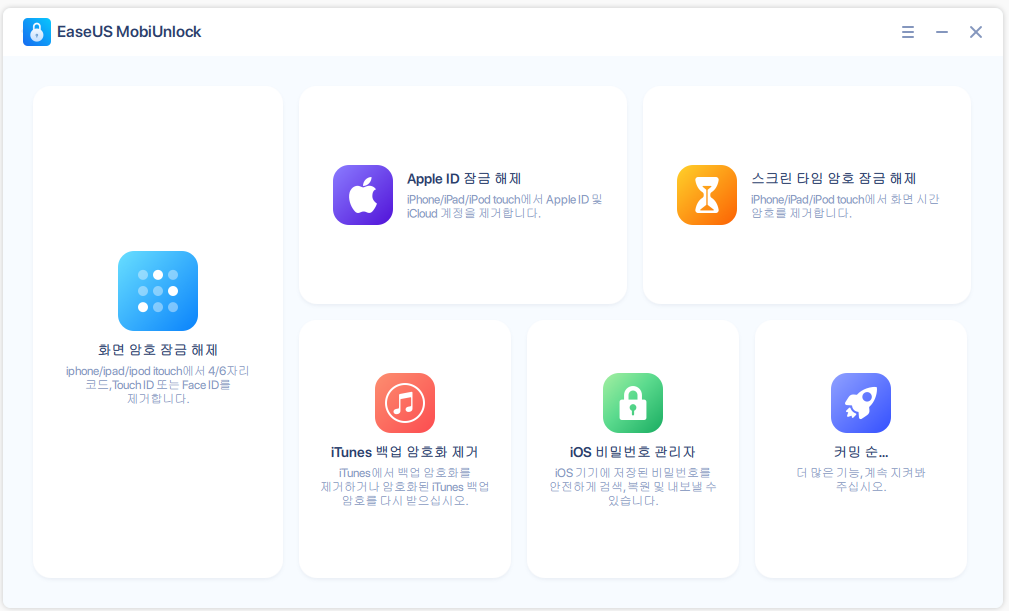
Task: Click the 4/6-digit code, Touch ID description text
Action: [x=158, y=384]
